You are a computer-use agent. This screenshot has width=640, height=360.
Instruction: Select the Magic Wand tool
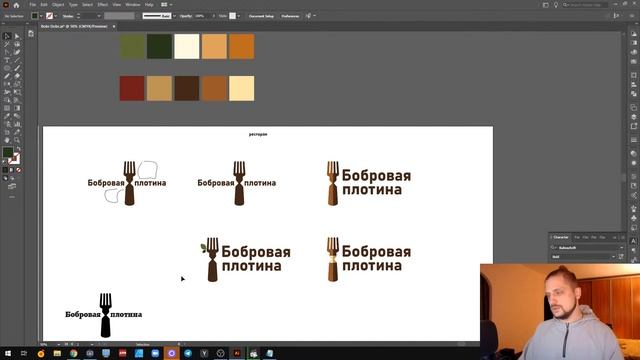coord(7,44)
